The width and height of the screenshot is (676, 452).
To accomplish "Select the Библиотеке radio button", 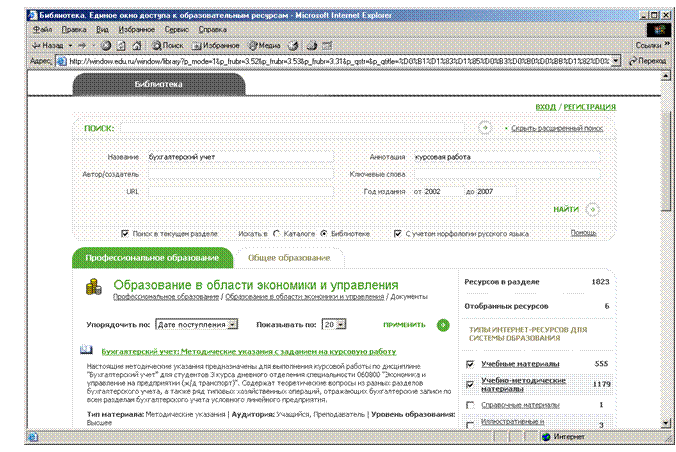I will point(324,233).
